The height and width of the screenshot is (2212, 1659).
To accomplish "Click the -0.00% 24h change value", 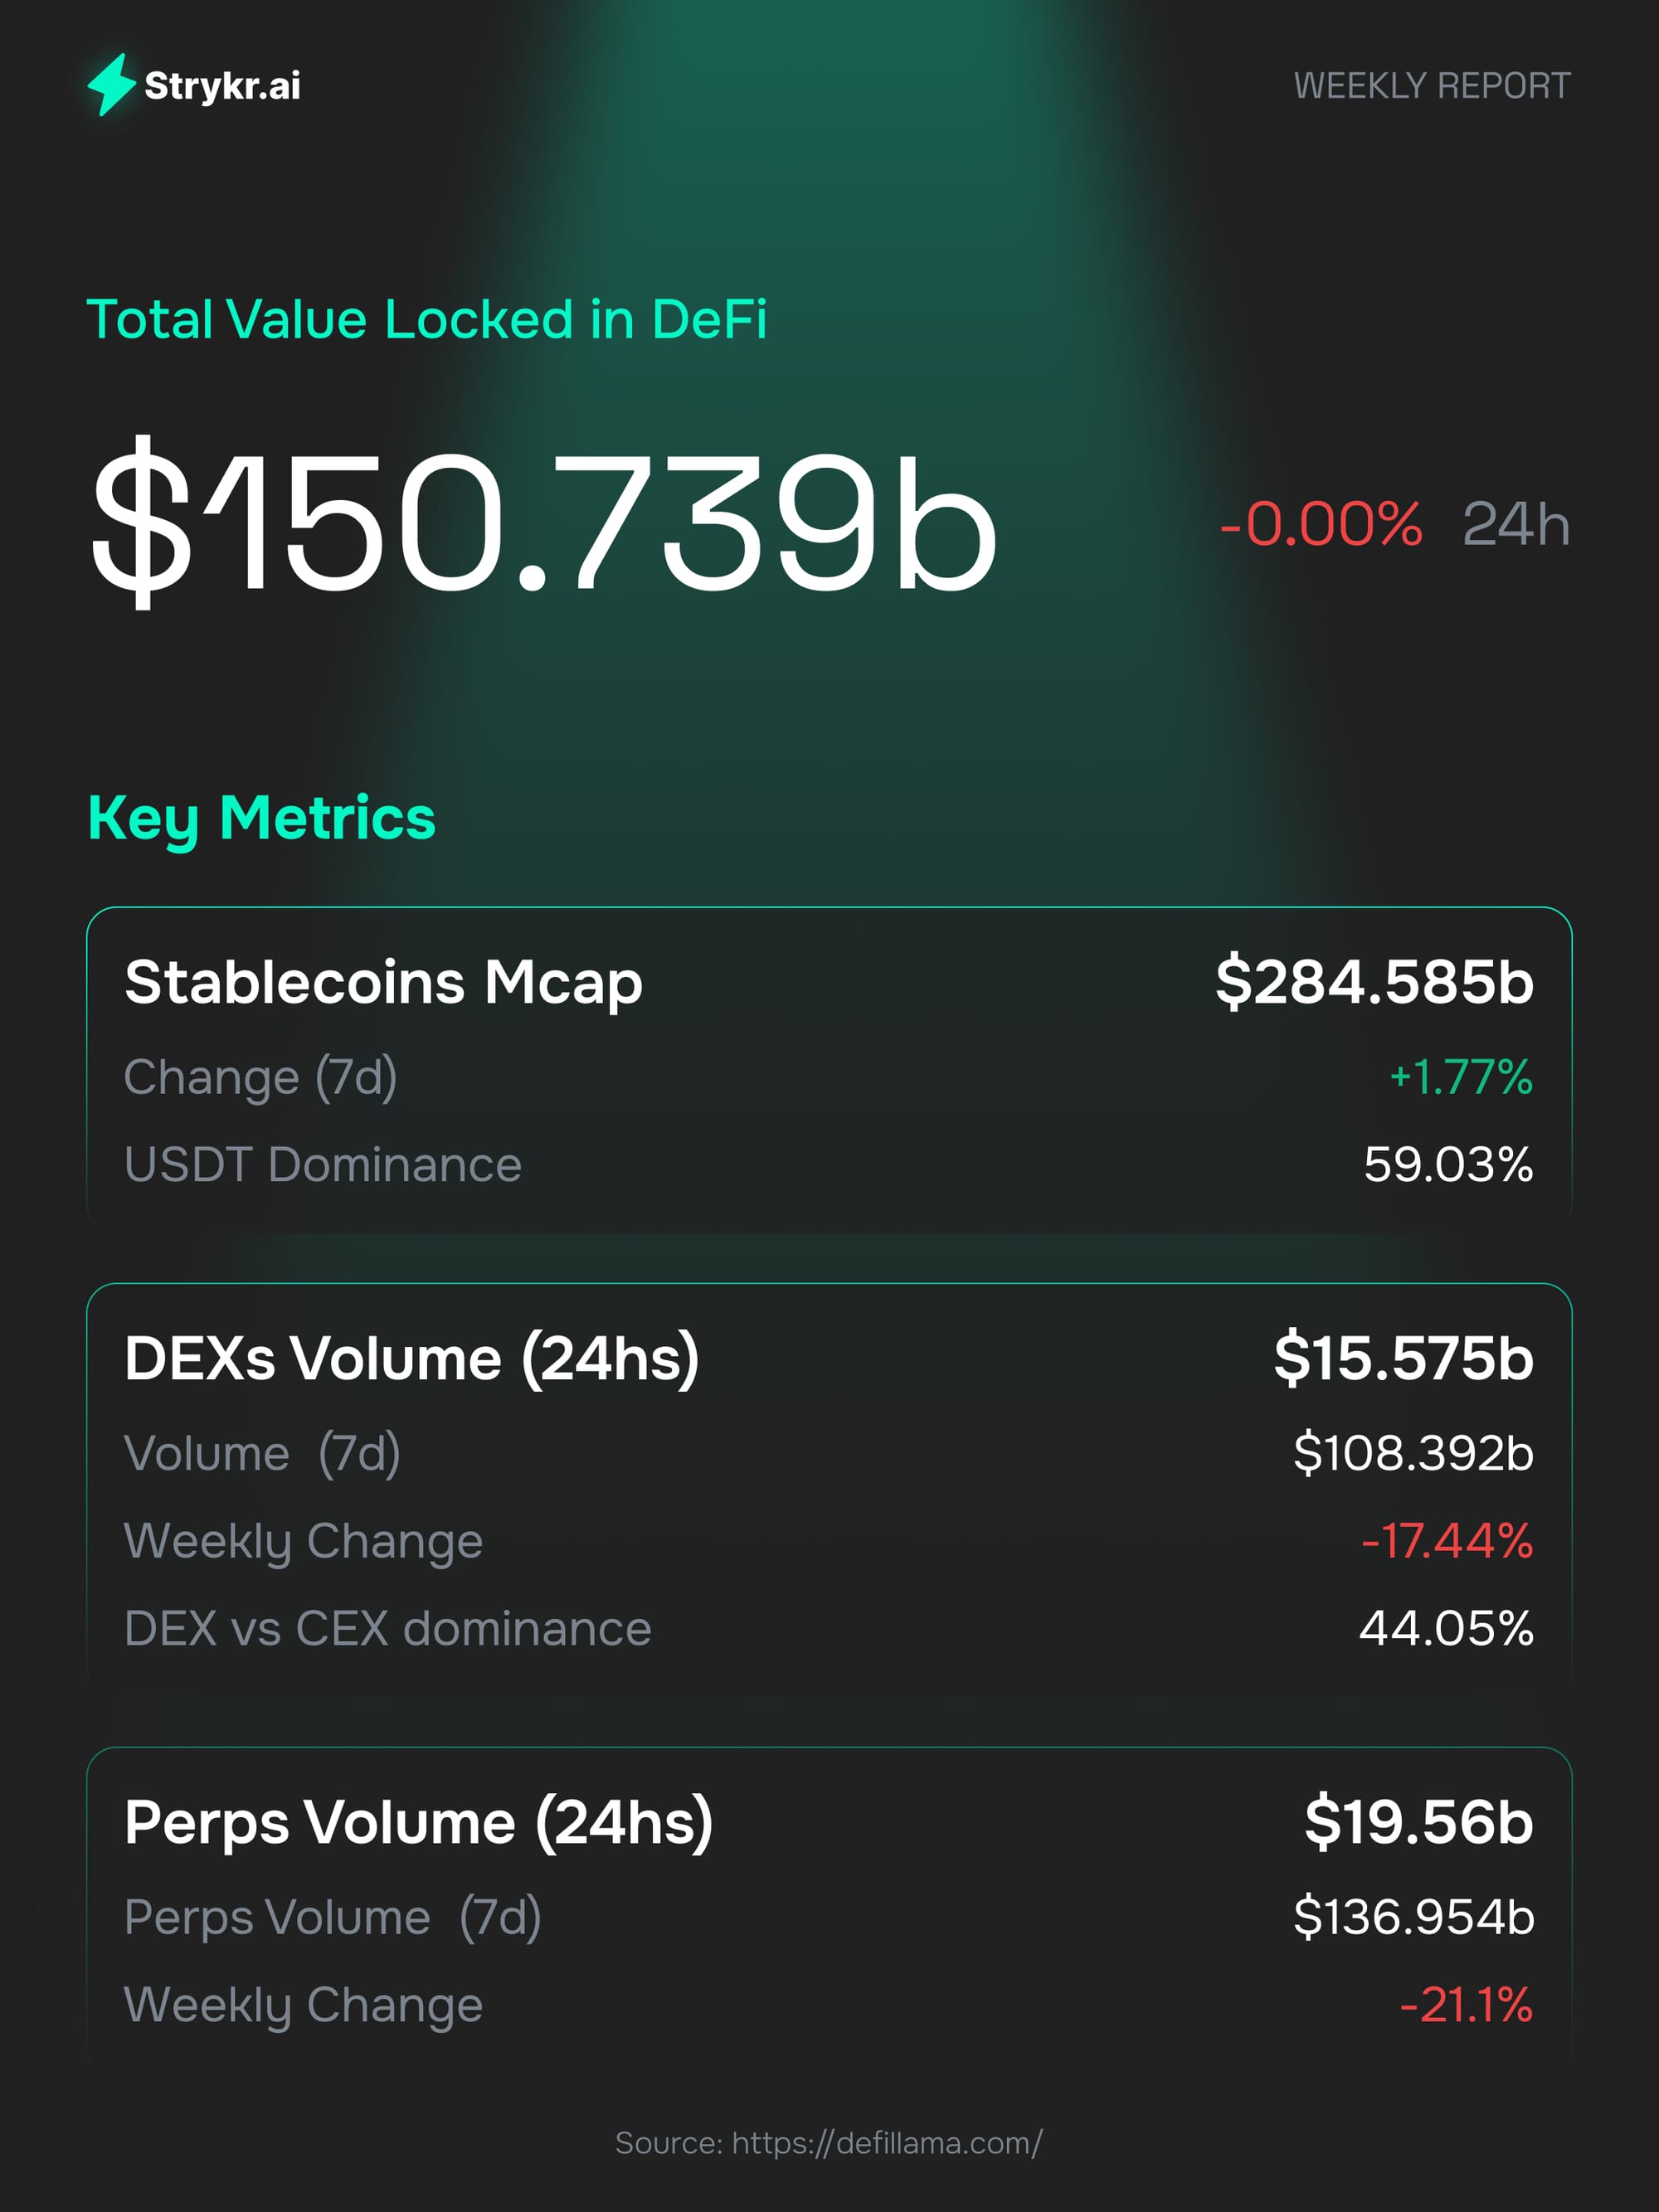I will [x=1320, y=524].
